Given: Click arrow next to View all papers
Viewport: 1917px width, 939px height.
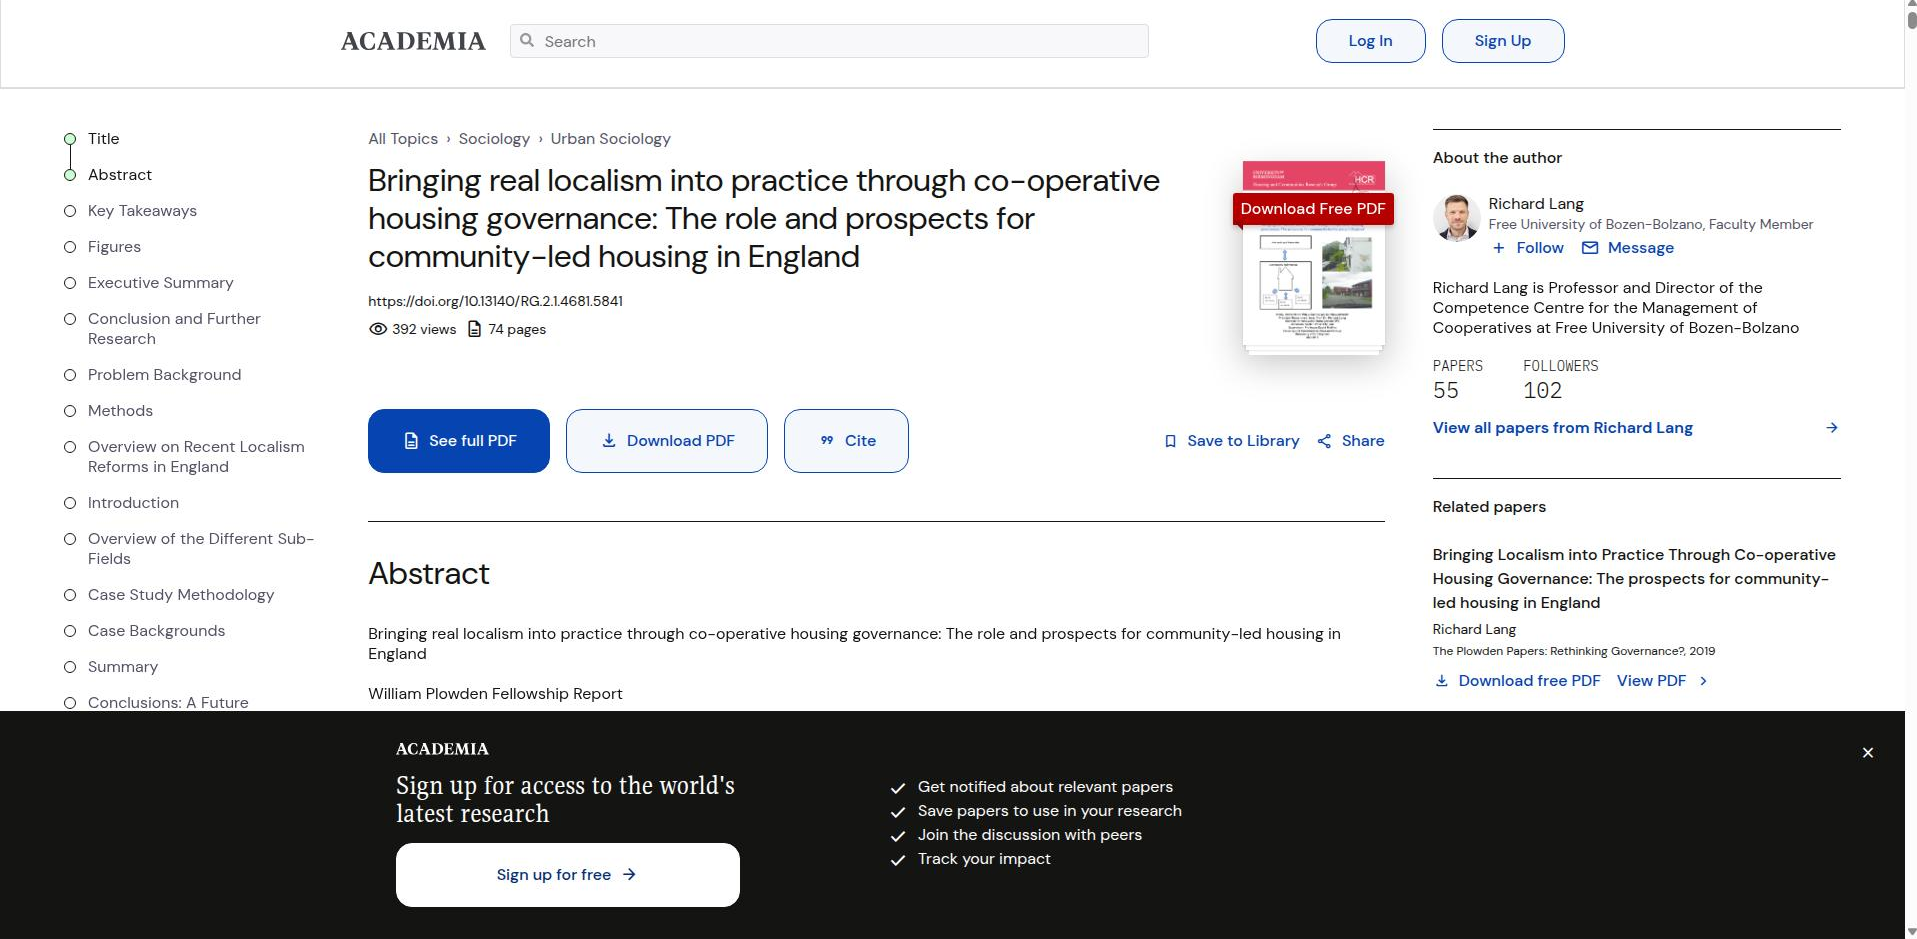Looking at the screenshot, I should pos(1831,428).
